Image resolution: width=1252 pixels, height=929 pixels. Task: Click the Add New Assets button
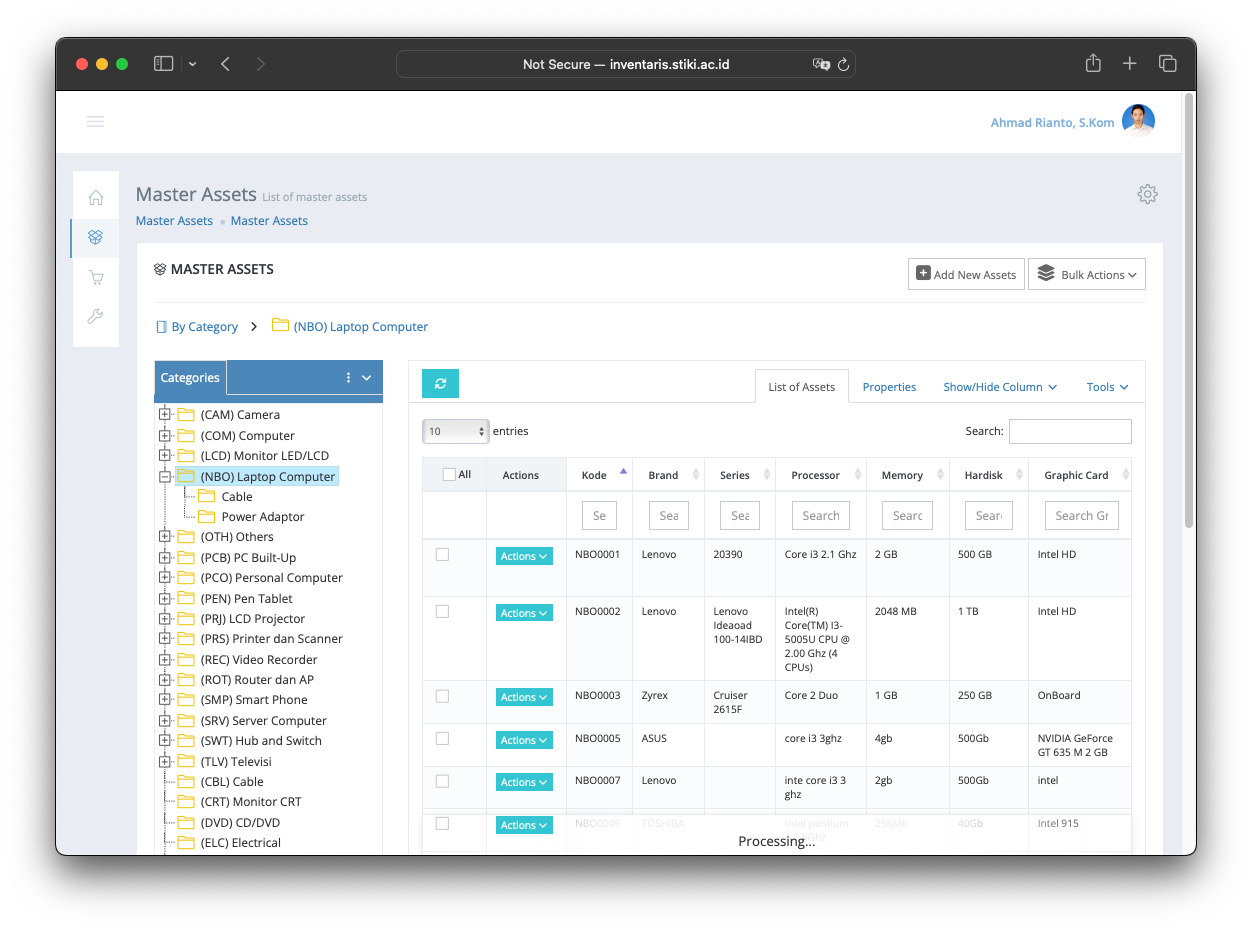(966, 274)
